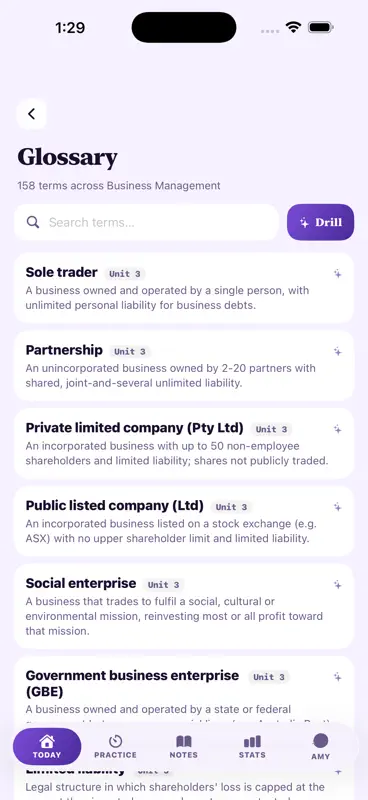Switch to the Practice tab
Screen dimensions: 368x800
[115, 747]
